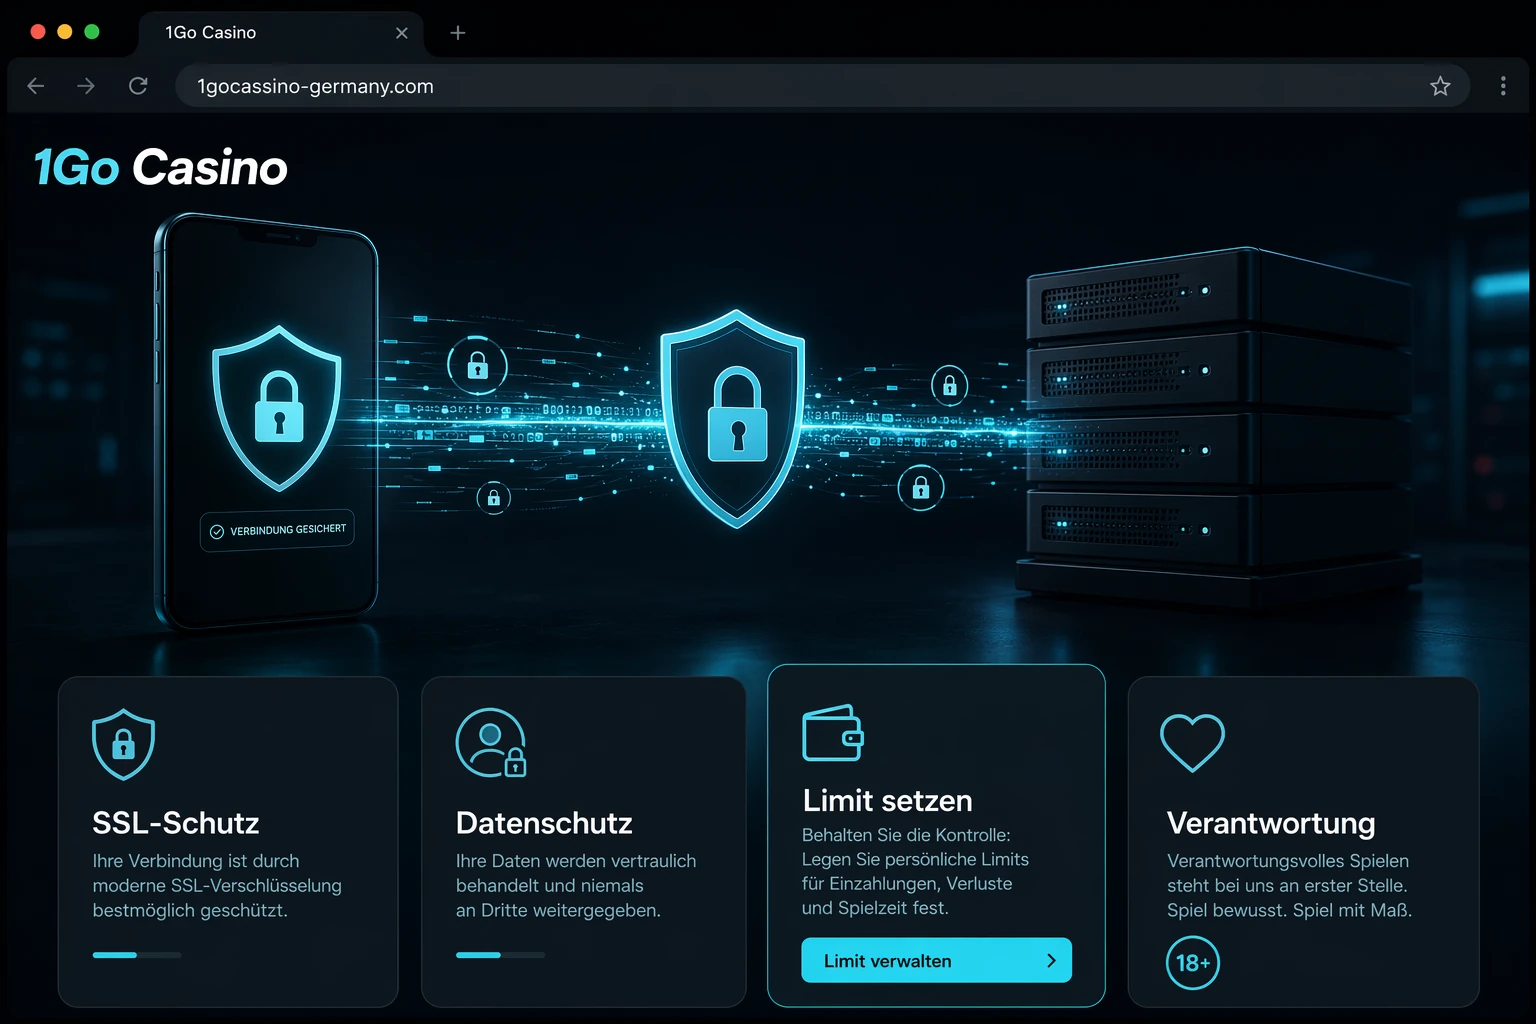This screenshot has width=1536, height=1024.
Task: Click the green macOS maximize button
Action: click(x=92, y=32)
